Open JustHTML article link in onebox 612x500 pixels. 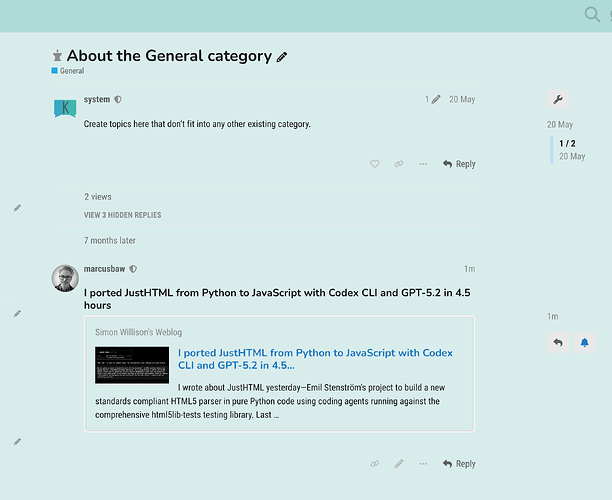click(315, 359)
